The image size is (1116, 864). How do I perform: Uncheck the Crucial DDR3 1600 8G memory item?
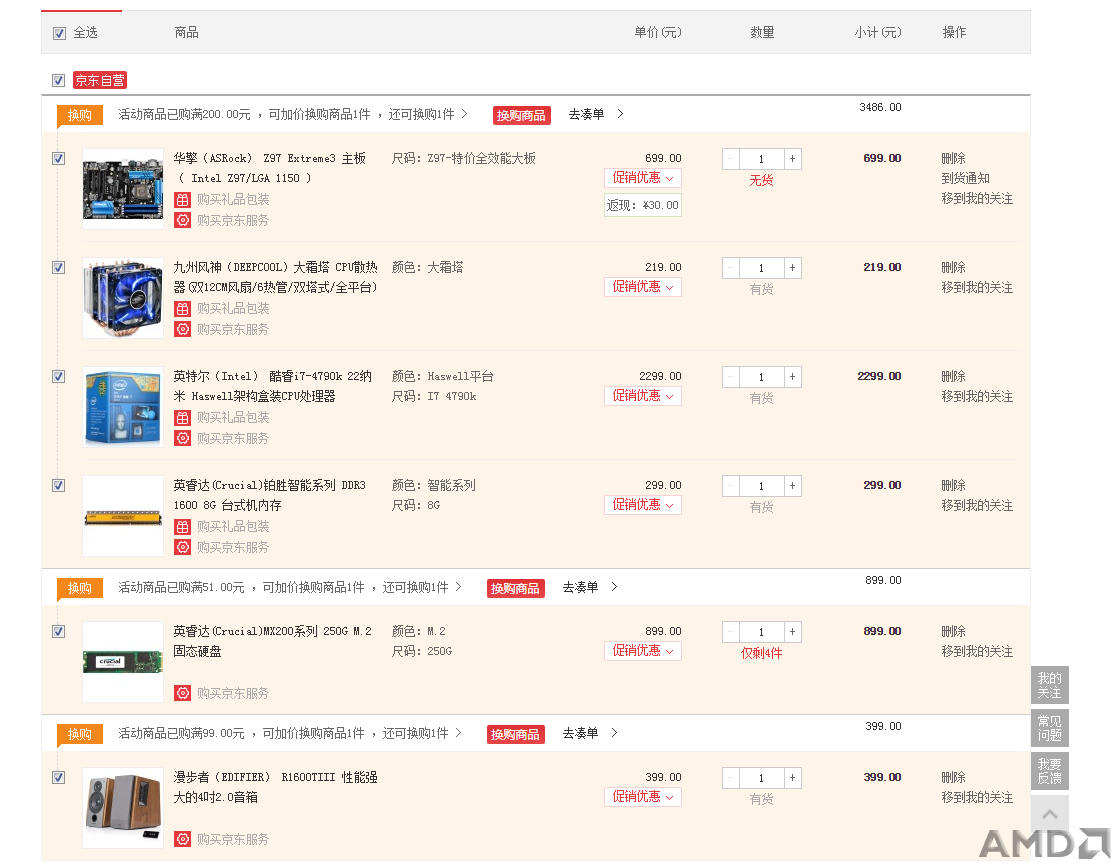click(58, 485)
